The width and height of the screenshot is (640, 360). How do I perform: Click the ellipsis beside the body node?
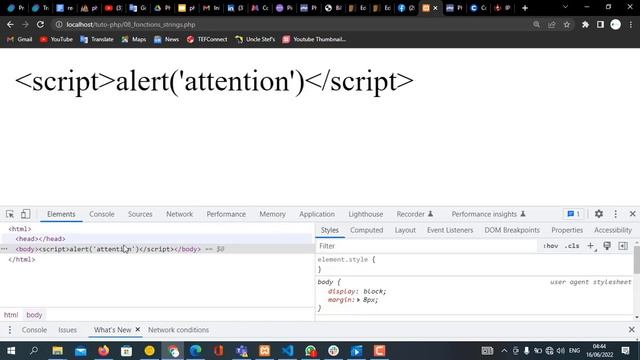click(4, 249)
